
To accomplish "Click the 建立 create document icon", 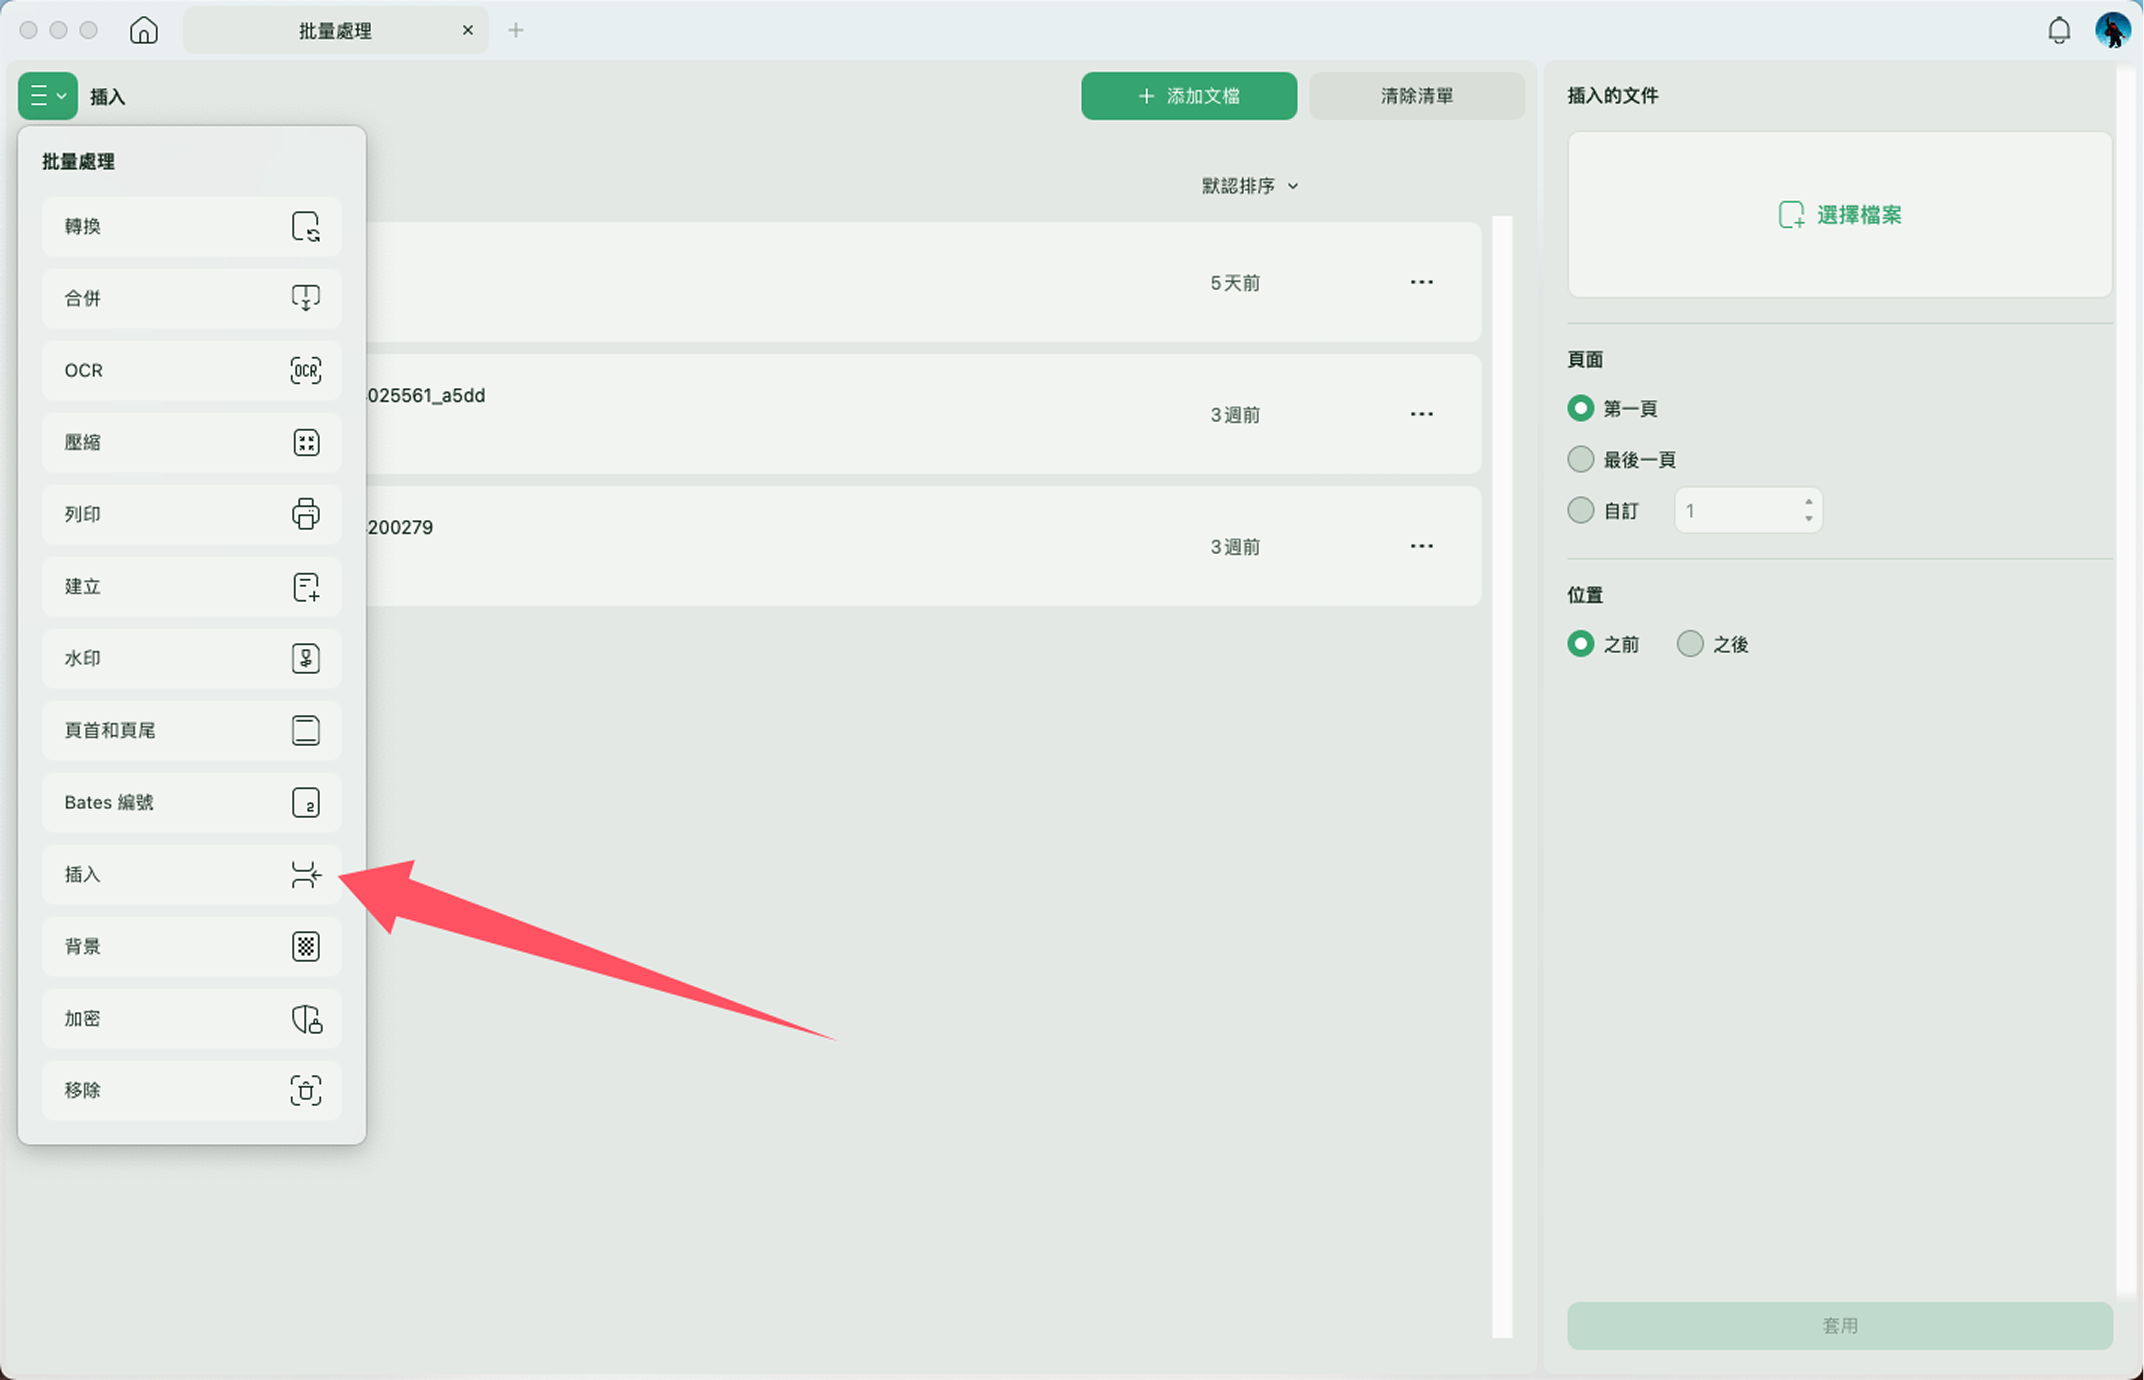I will click(x=306, y=586).
